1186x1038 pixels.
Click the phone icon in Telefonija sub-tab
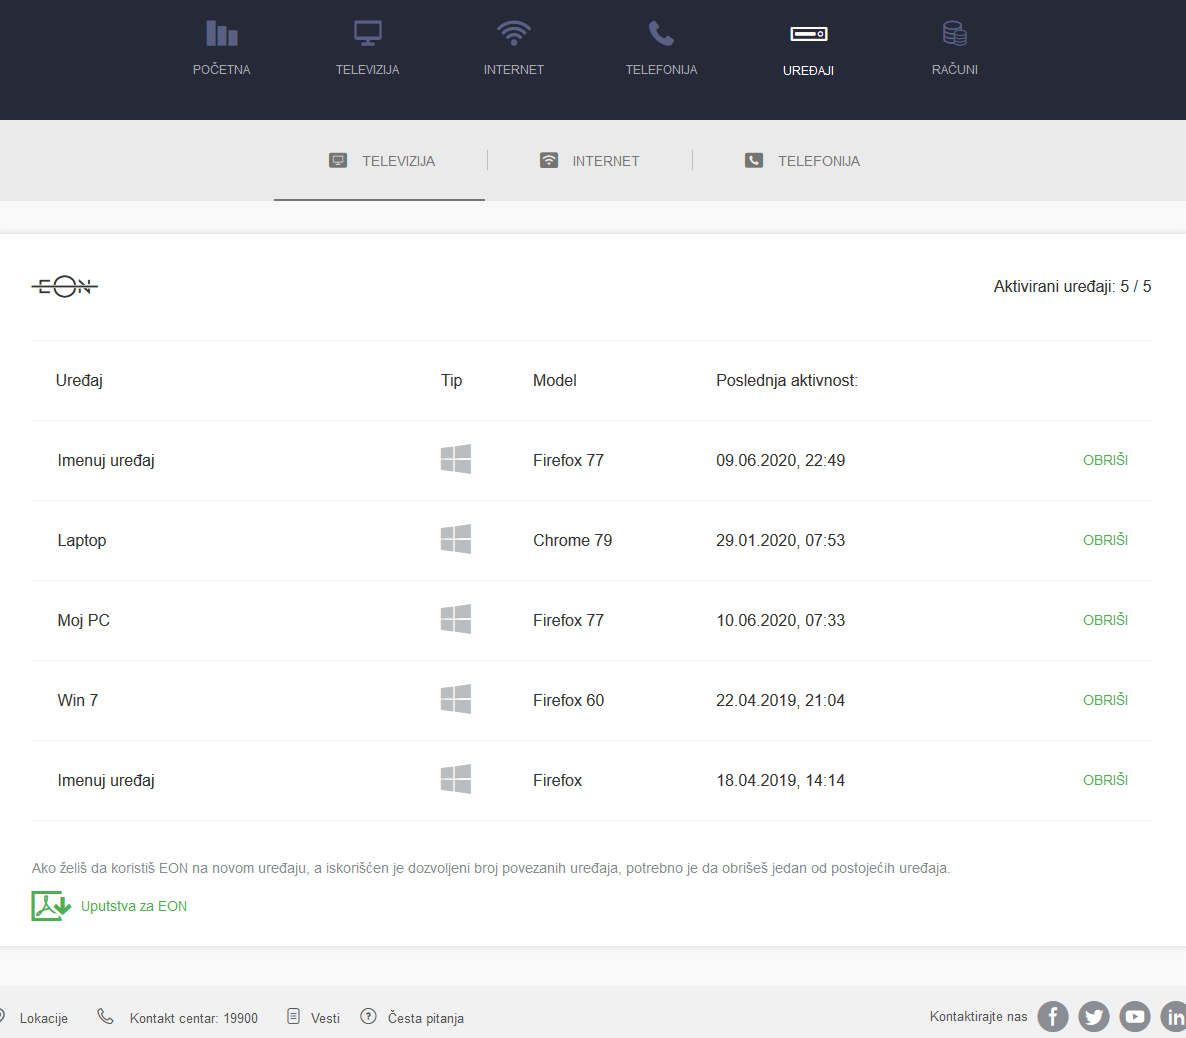(x=754, y=160)
